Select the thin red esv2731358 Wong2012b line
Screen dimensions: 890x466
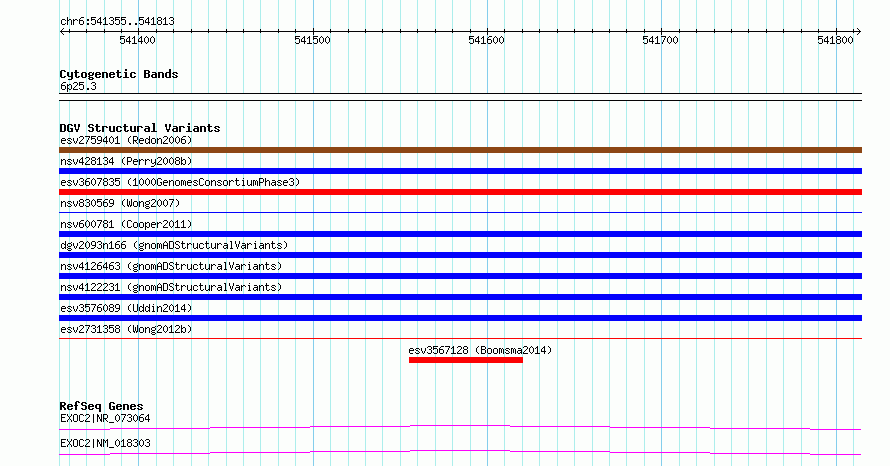(x=460, y=339)
